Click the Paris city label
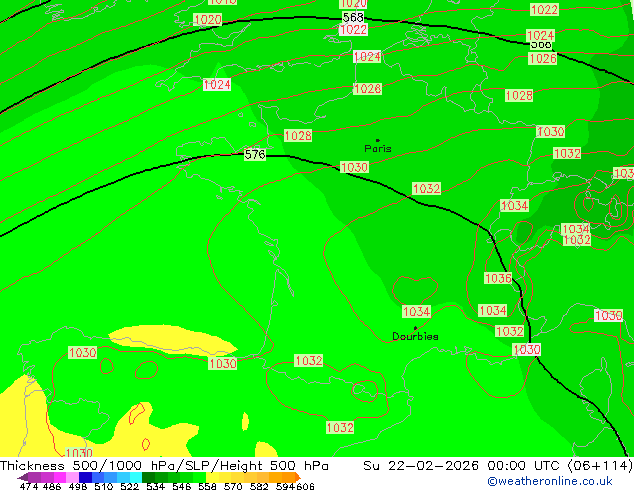 [x=378, y=148]
